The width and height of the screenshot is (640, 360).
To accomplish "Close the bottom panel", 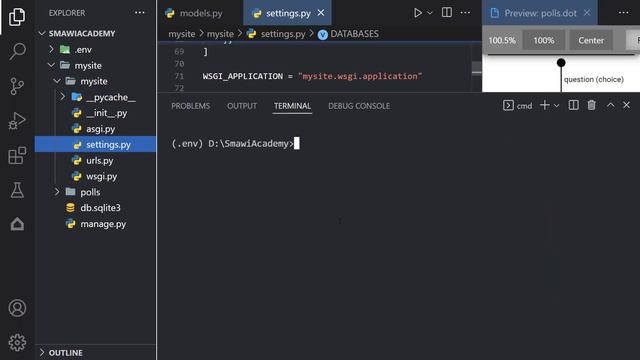I will 627,105.
